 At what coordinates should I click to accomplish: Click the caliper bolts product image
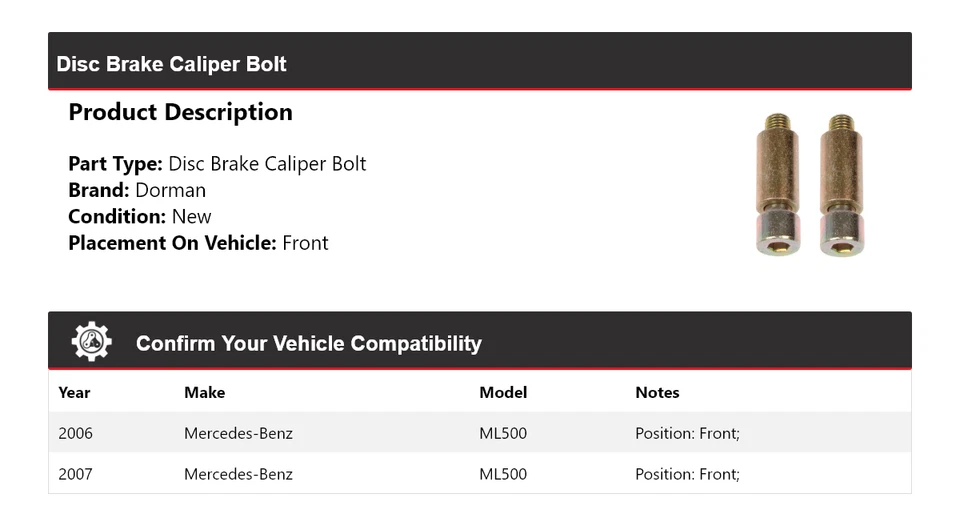(810, 184)
